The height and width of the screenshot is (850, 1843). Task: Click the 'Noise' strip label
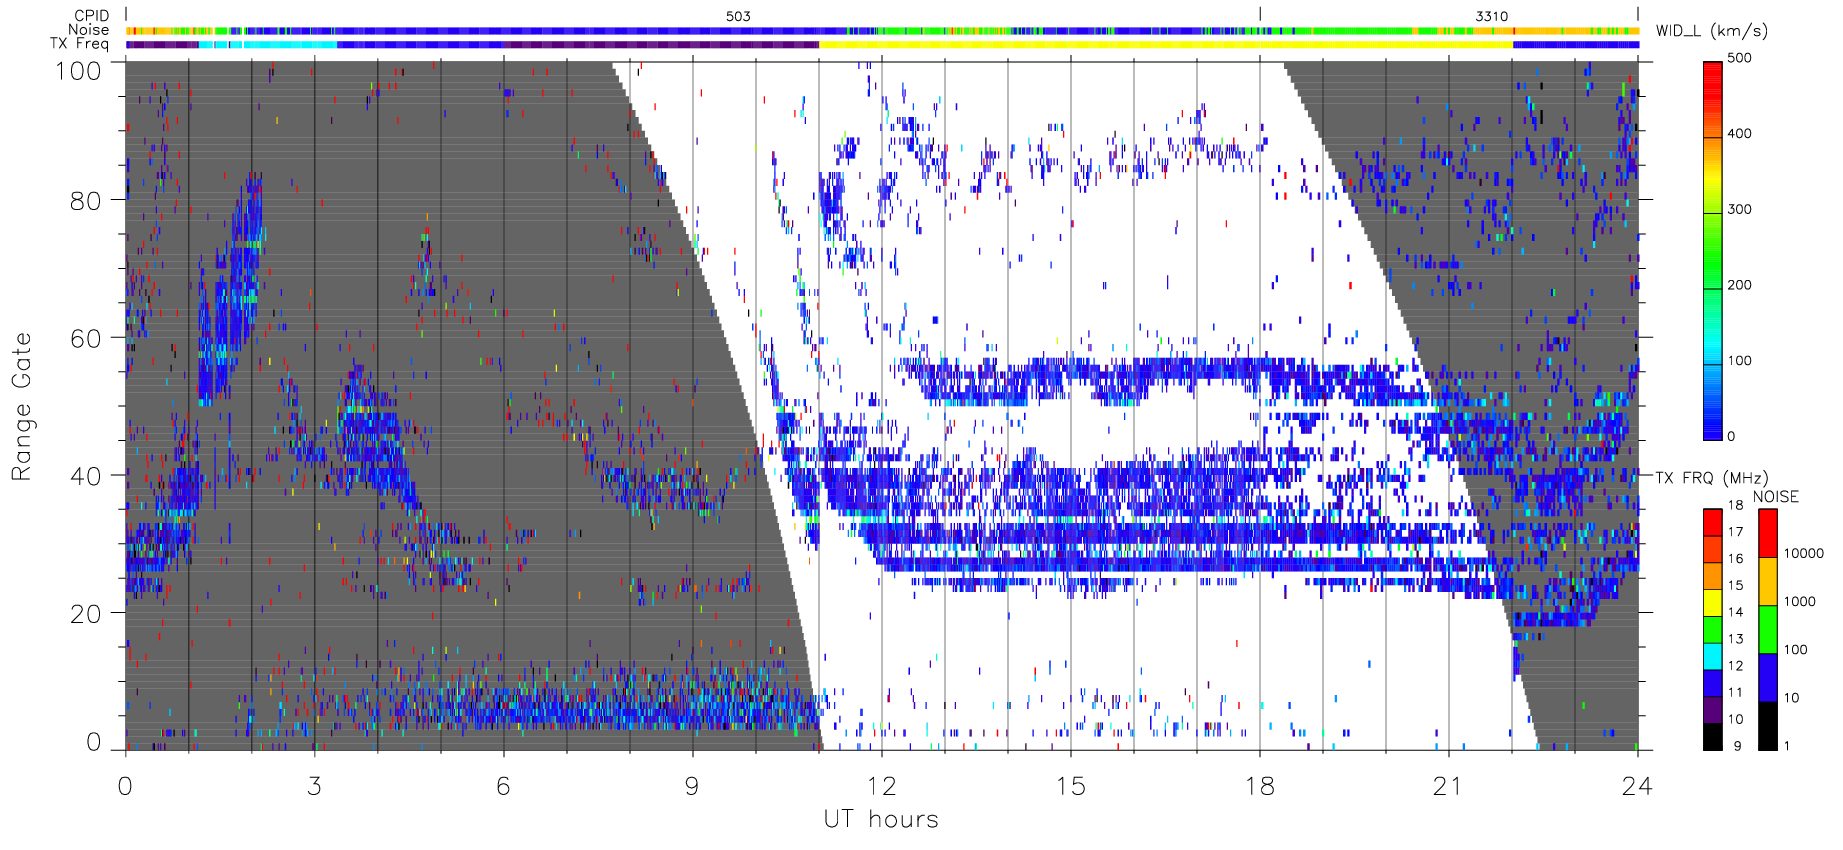tap(88, 29)
